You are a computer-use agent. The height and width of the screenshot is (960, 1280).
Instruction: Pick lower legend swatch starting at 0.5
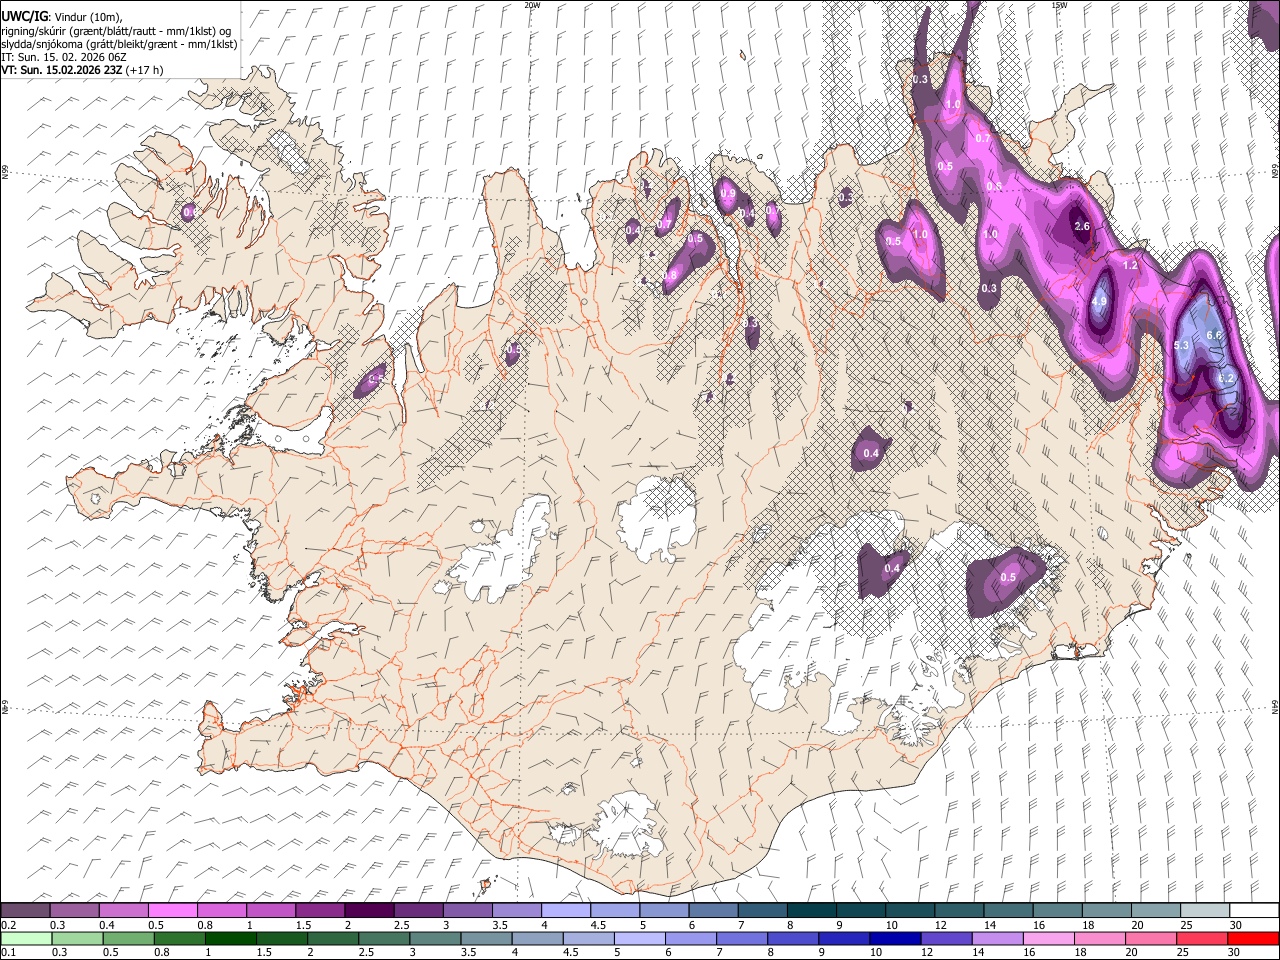pos(128,938)
